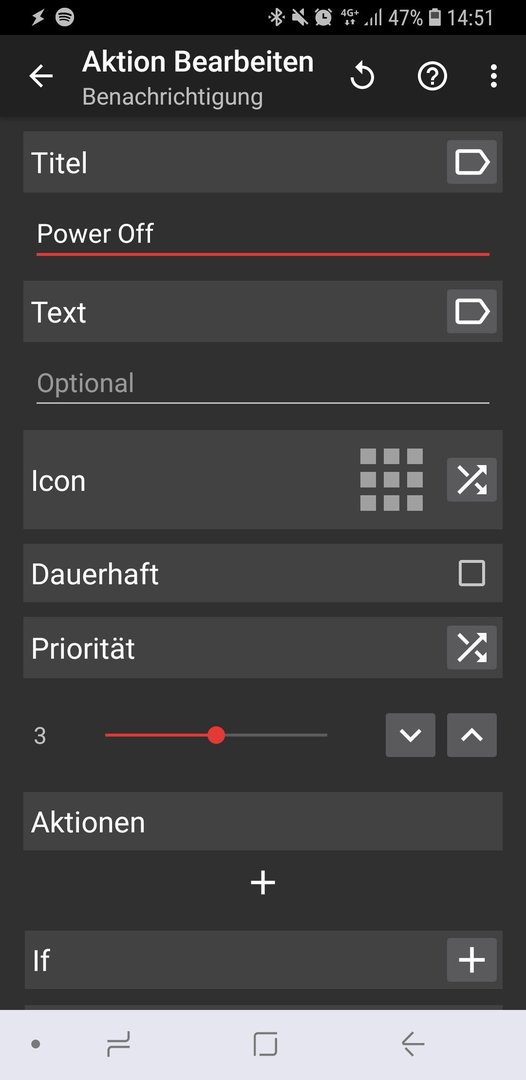Focus the Optional text input field
The image size is (526, 1080).
263,384
